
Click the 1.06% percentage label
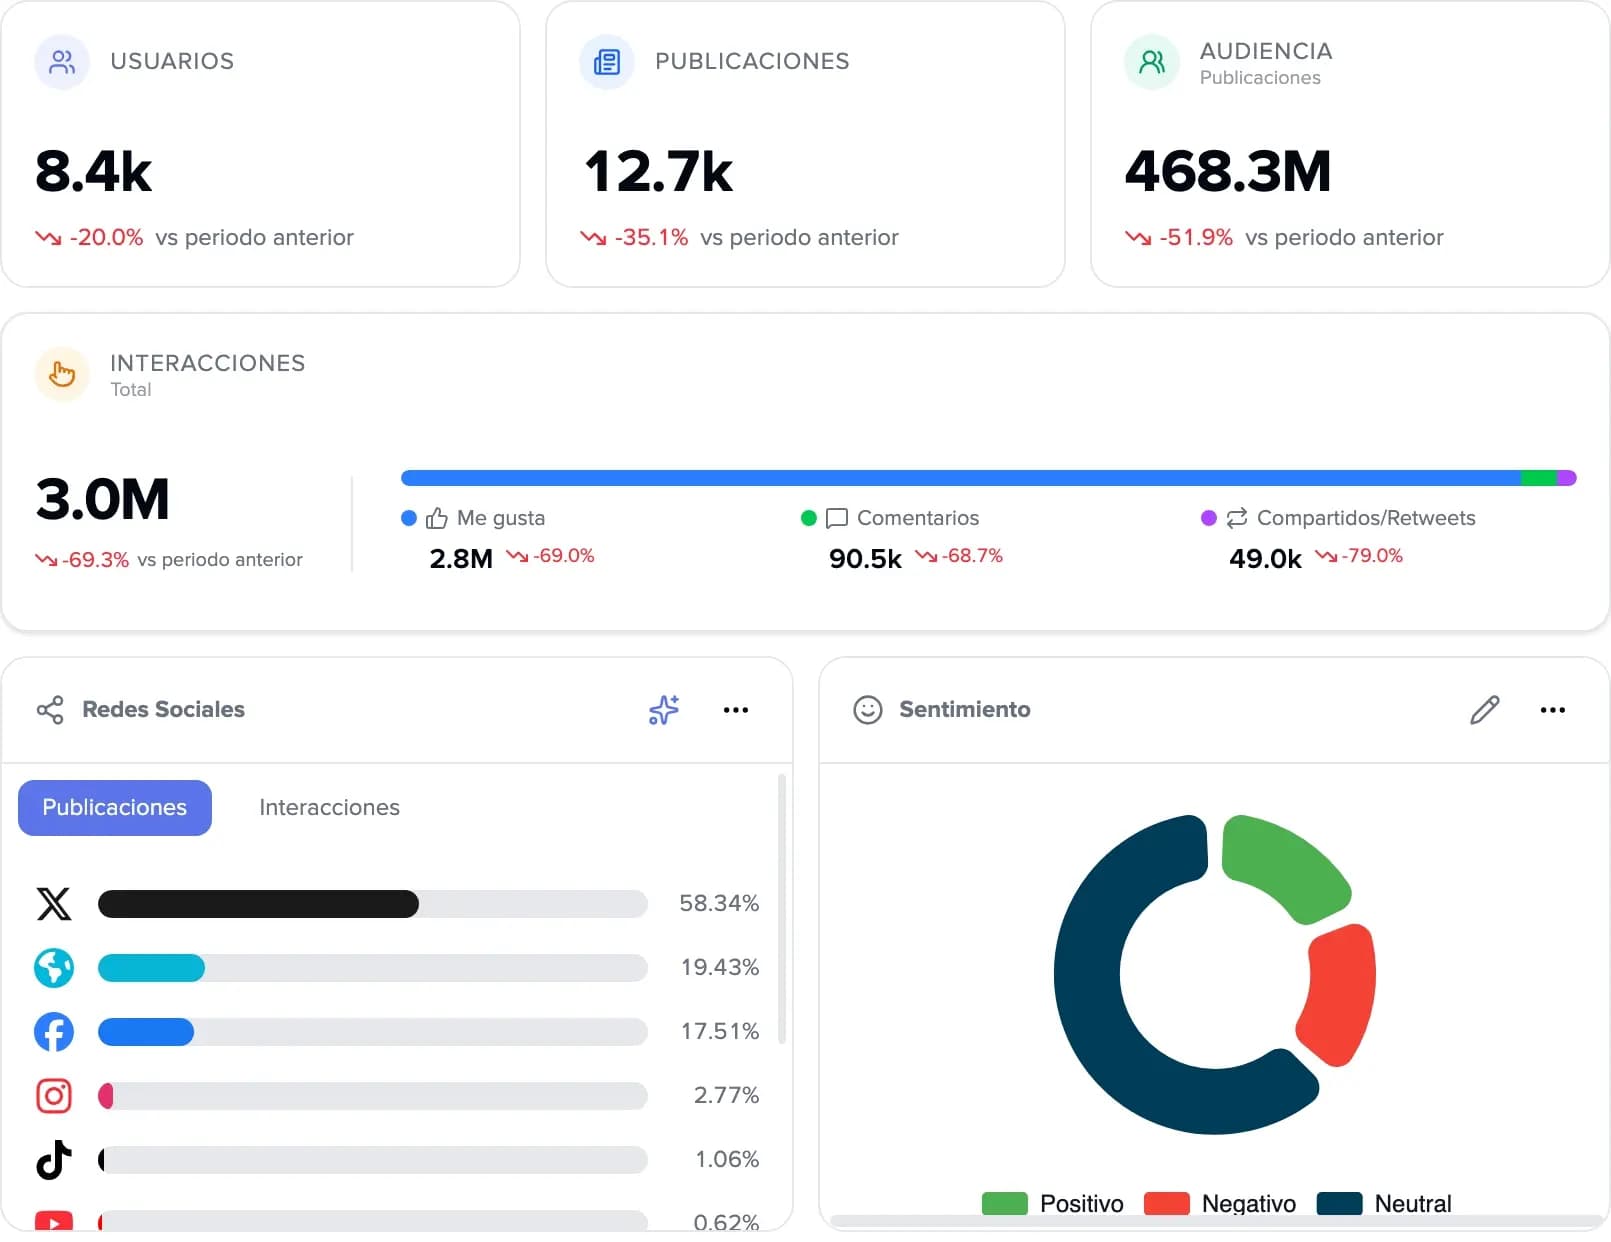click(x=727, y=1160)
